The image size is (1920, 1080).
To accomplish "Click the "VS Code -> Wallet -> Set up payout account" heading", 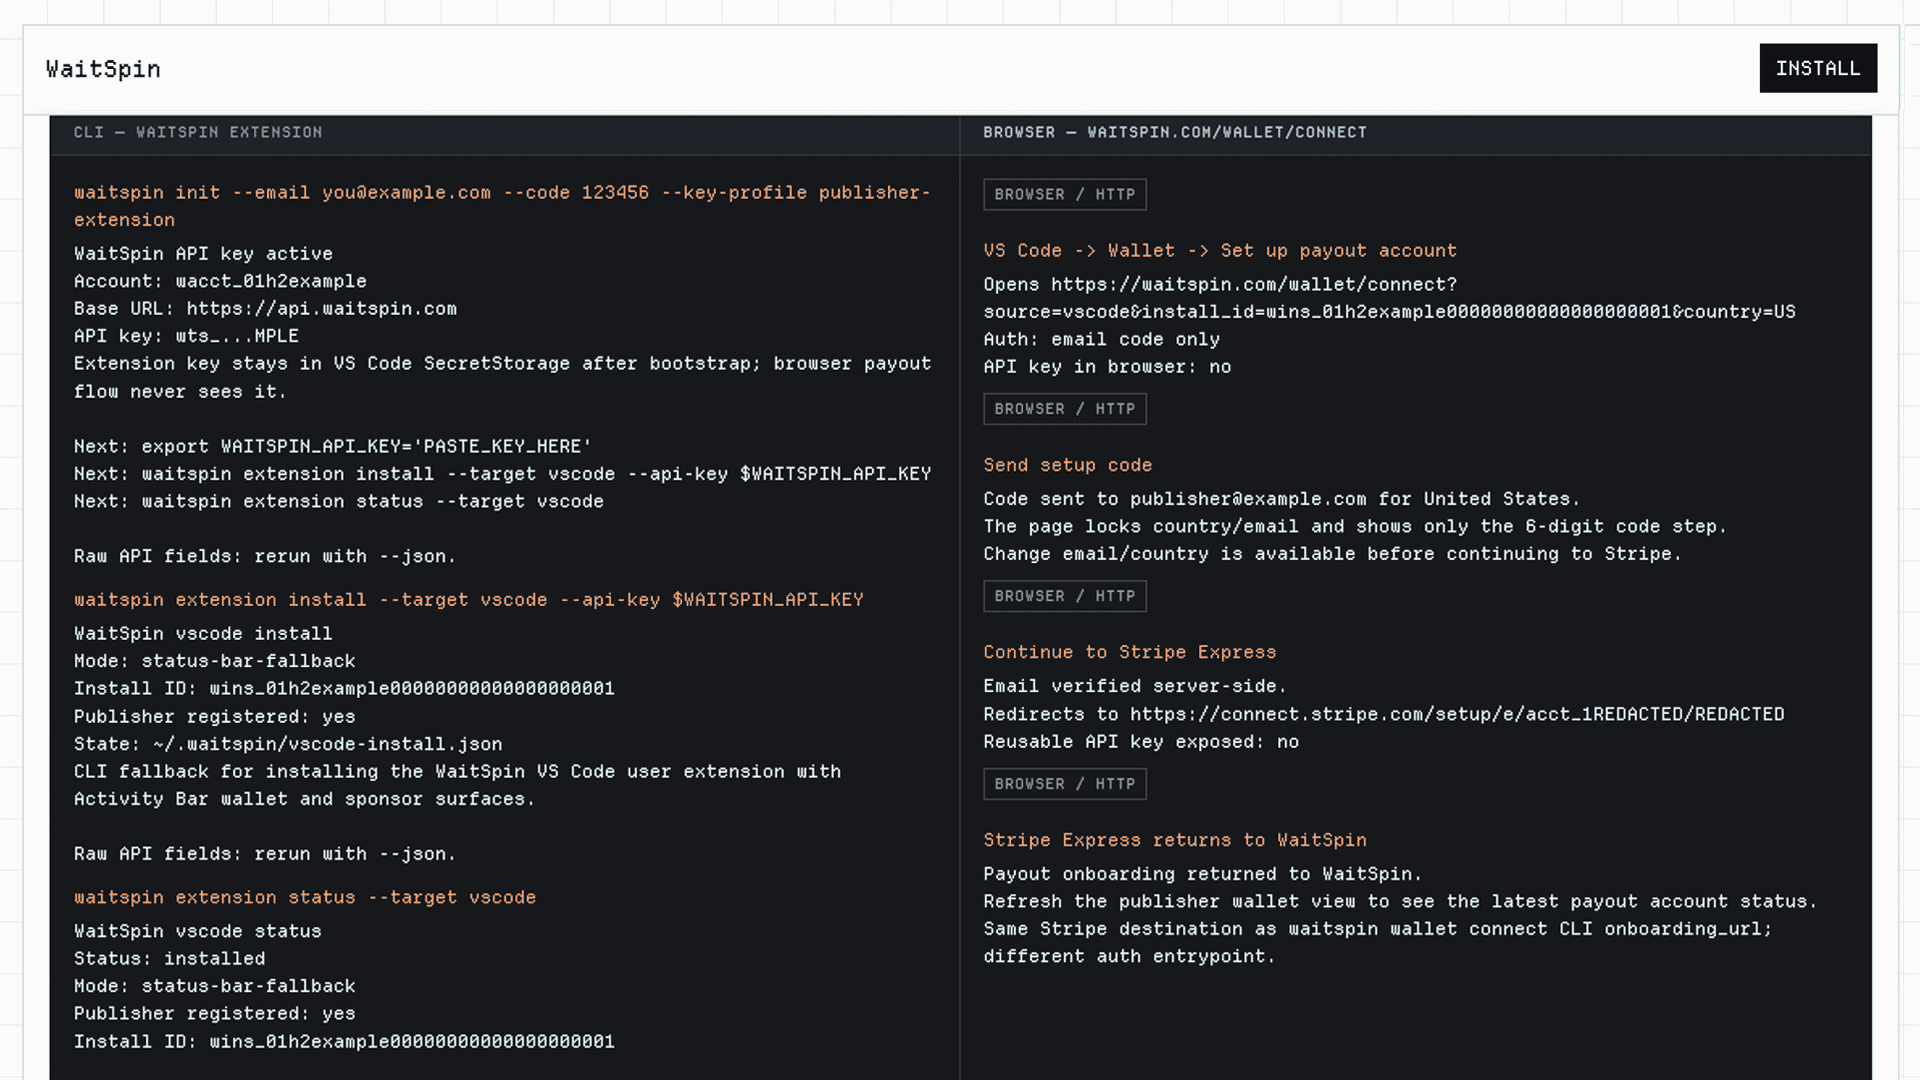I will point(1220,251).
